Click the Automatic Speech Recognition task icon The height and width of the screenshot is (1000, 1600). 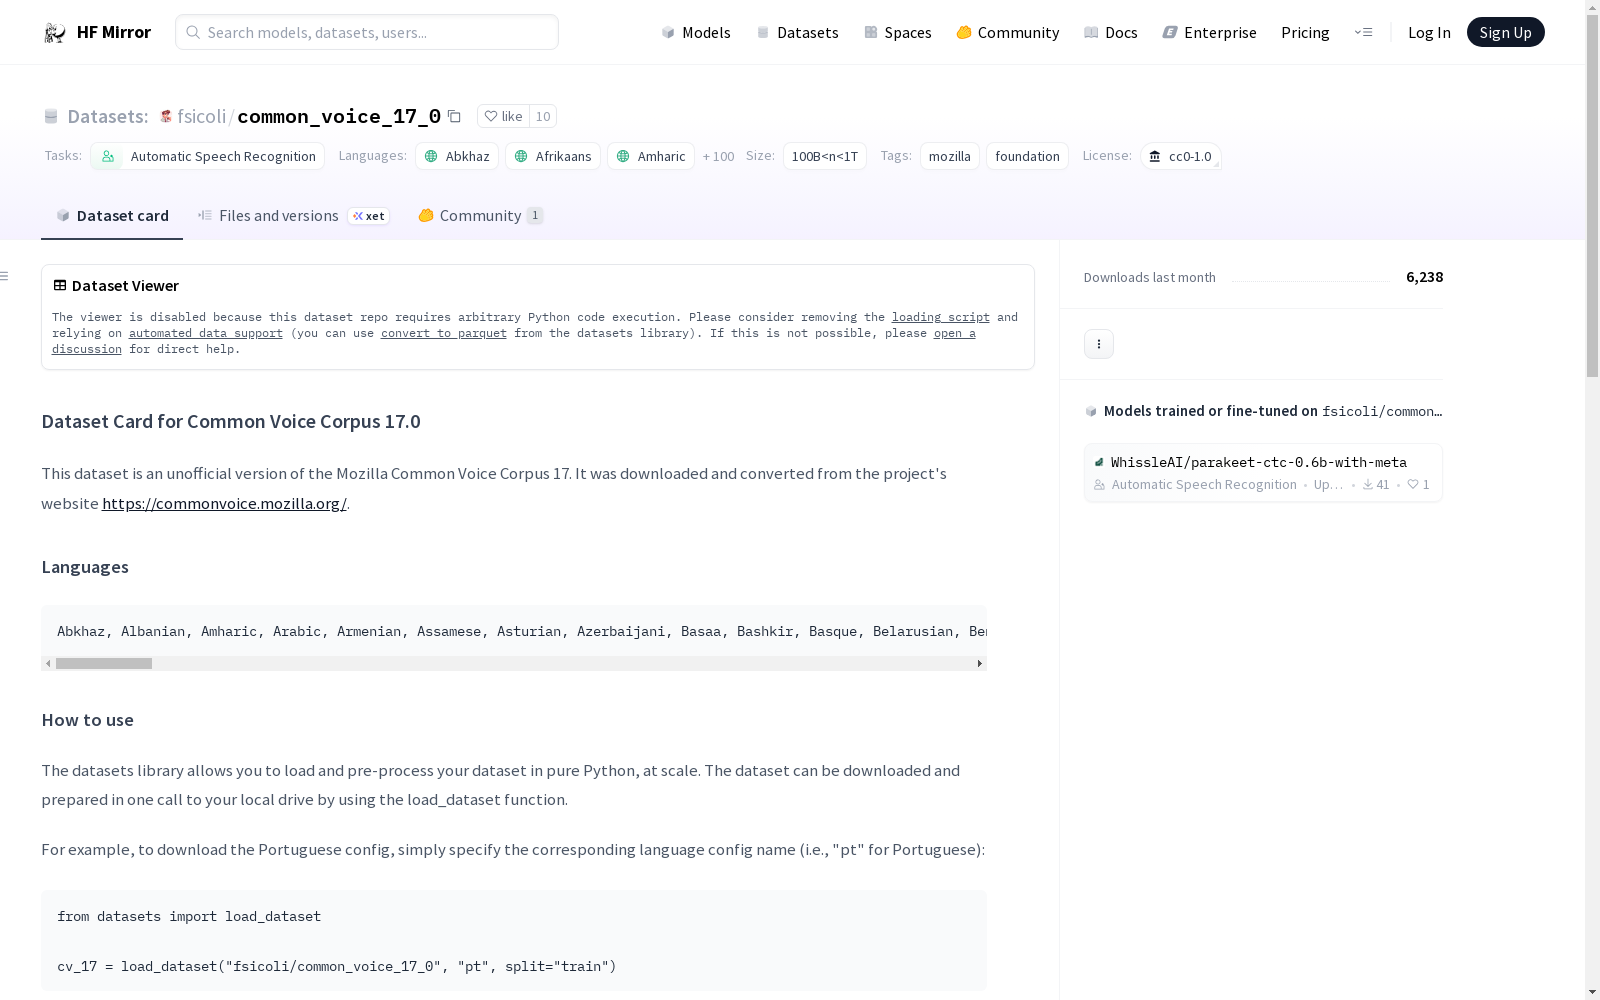click(108, 156)
